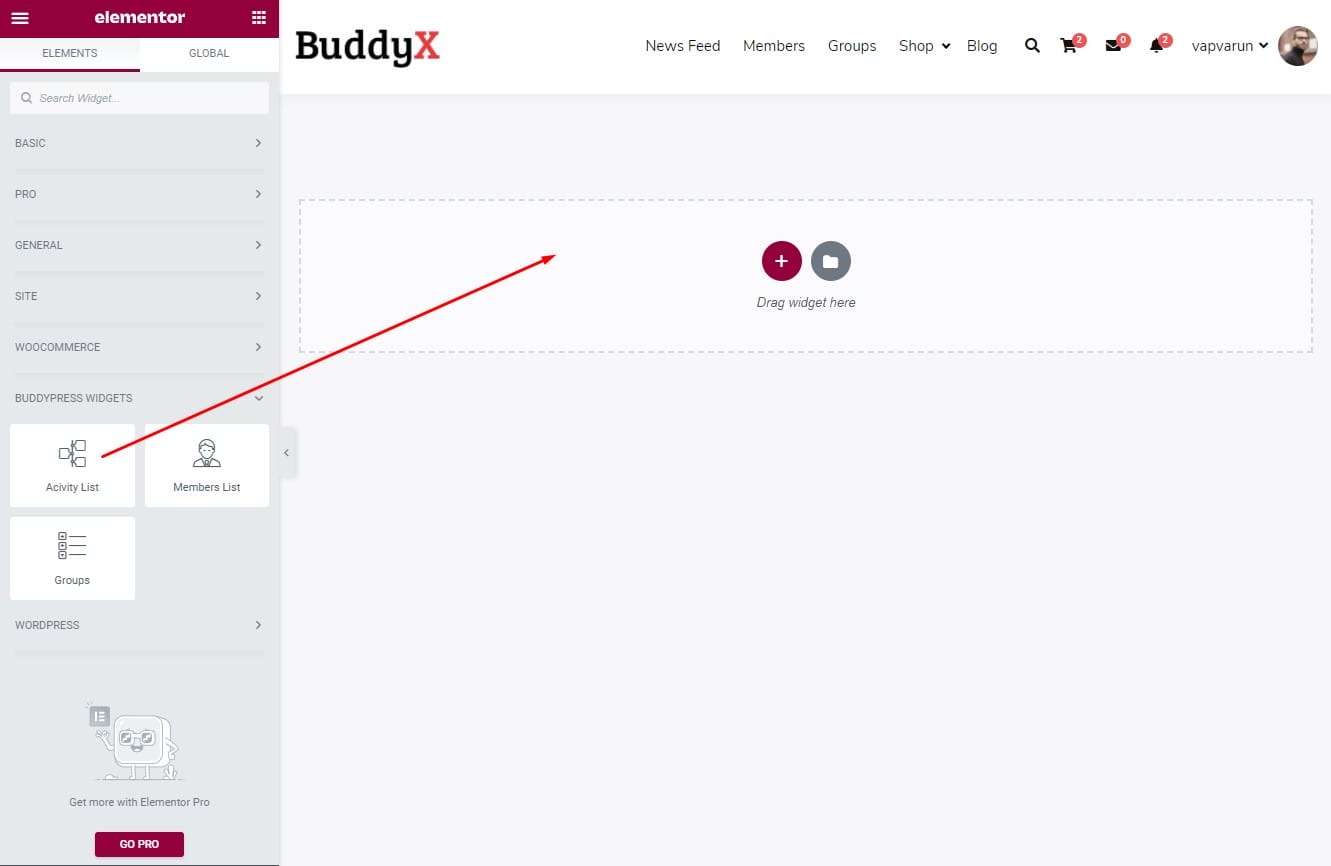This screenshot has height=866, width=1331.
Task: Open the Shop dropdown menu
Action: [x=924, y=46]
